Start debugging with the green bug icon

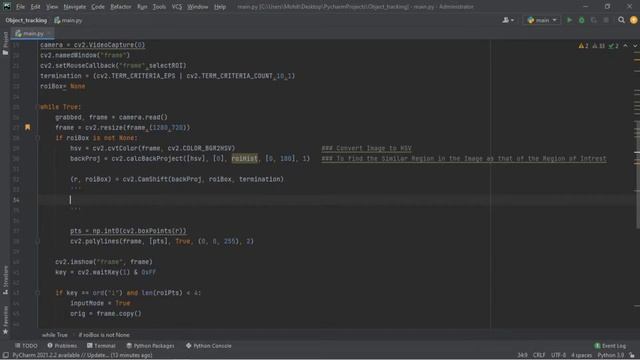[x=582, y=20]
